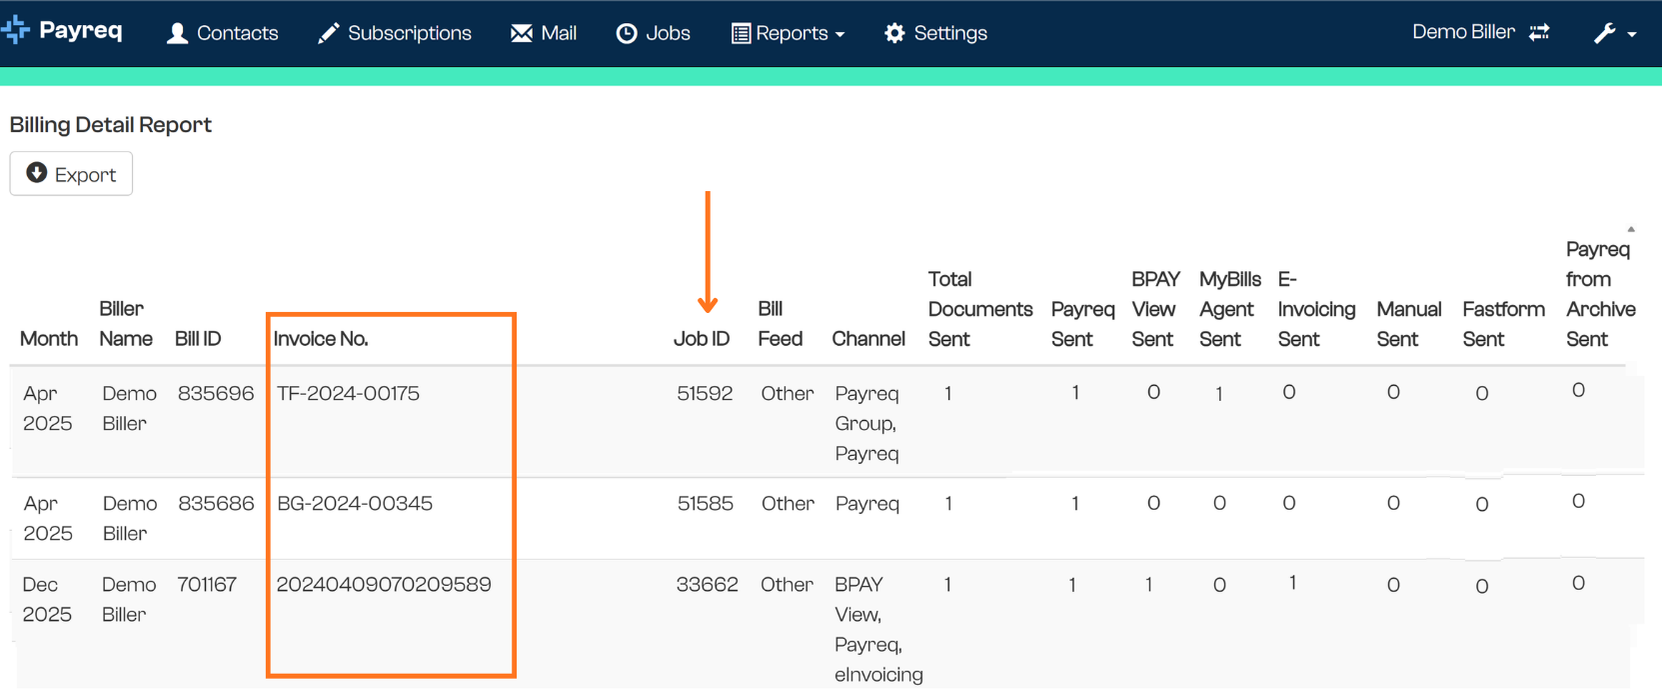Sort by Manual Sent column header

pyautogui.click(x=1409, y=324)
